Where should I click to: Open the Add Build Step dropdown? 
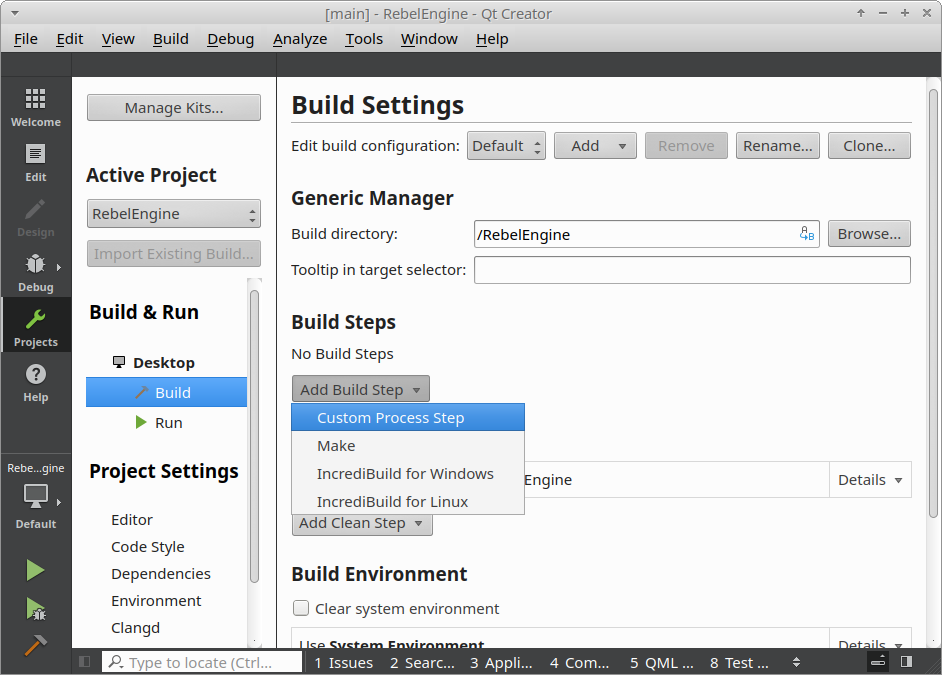click(x=360, y=390)
